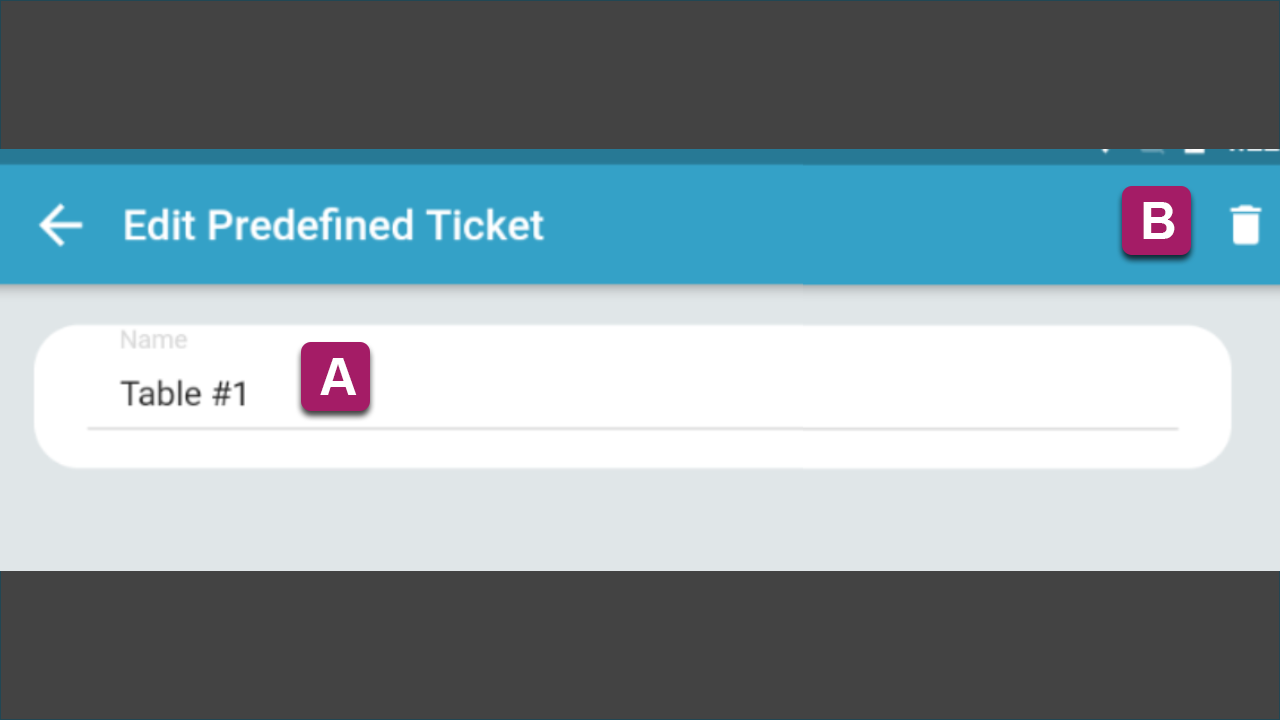Click the magenta A marker badge
Viewport: 1280px width, 720px height.
tap(336, 377)
